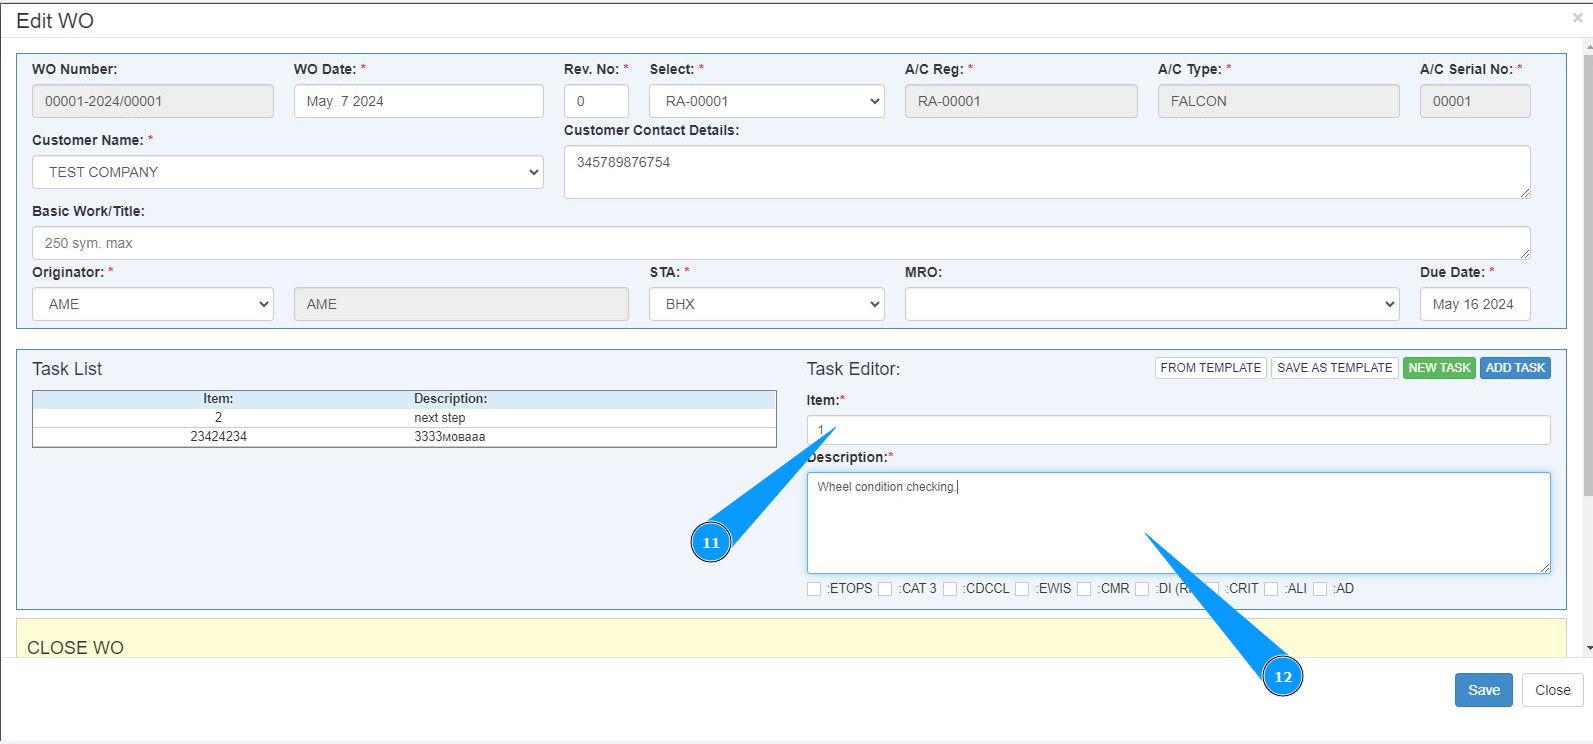
Task: Close the Edit WO dialog with the X
Action: point(1577,18)
